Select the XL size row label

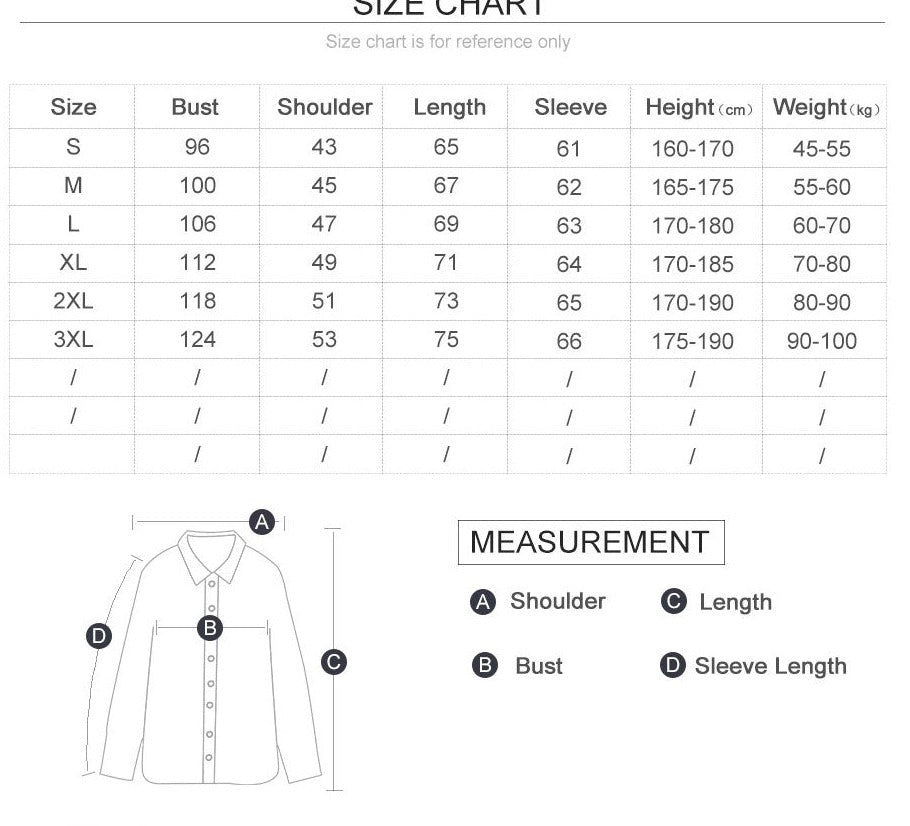(73, 263)
